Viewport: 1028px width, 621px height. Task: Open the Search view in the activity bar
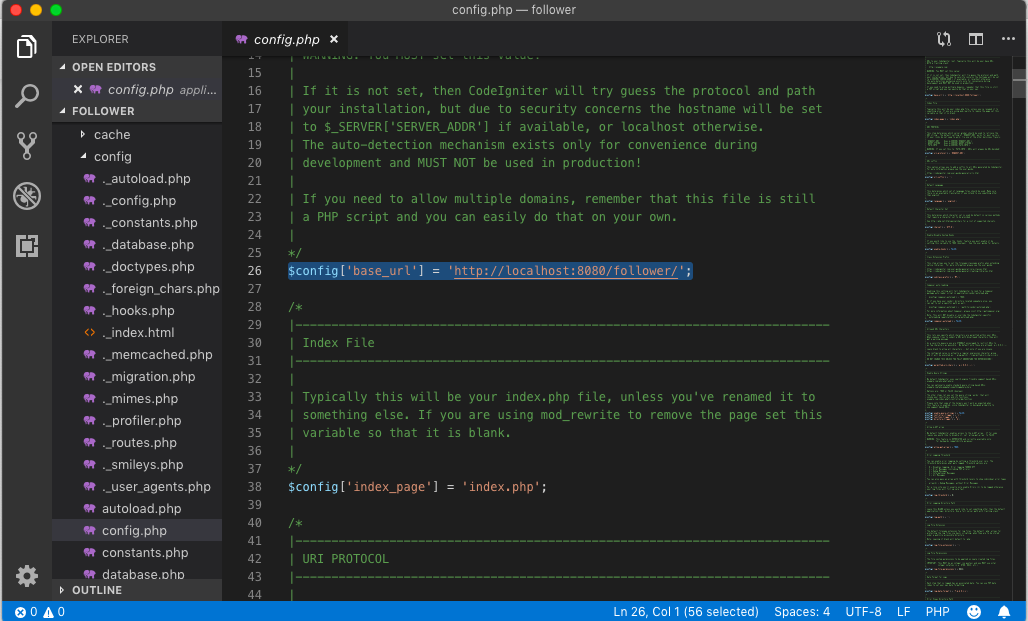point(26,96)
